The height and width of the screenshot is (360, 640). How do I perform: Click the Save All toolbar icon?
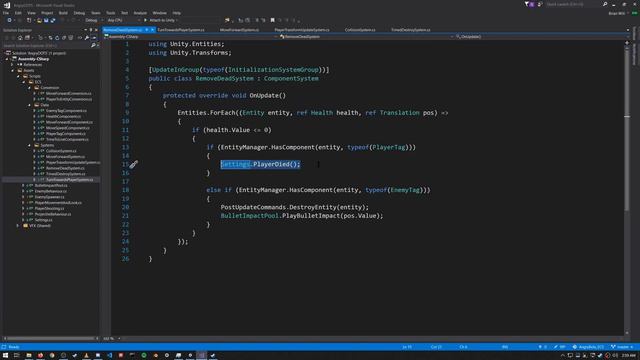coord(53,20)
